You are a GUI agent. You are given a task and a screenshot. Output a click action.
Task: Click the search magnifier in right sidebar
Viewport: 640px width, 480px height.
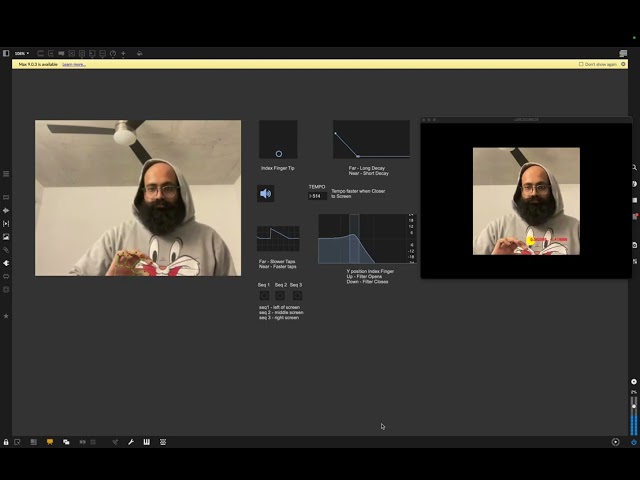(635, 167)
